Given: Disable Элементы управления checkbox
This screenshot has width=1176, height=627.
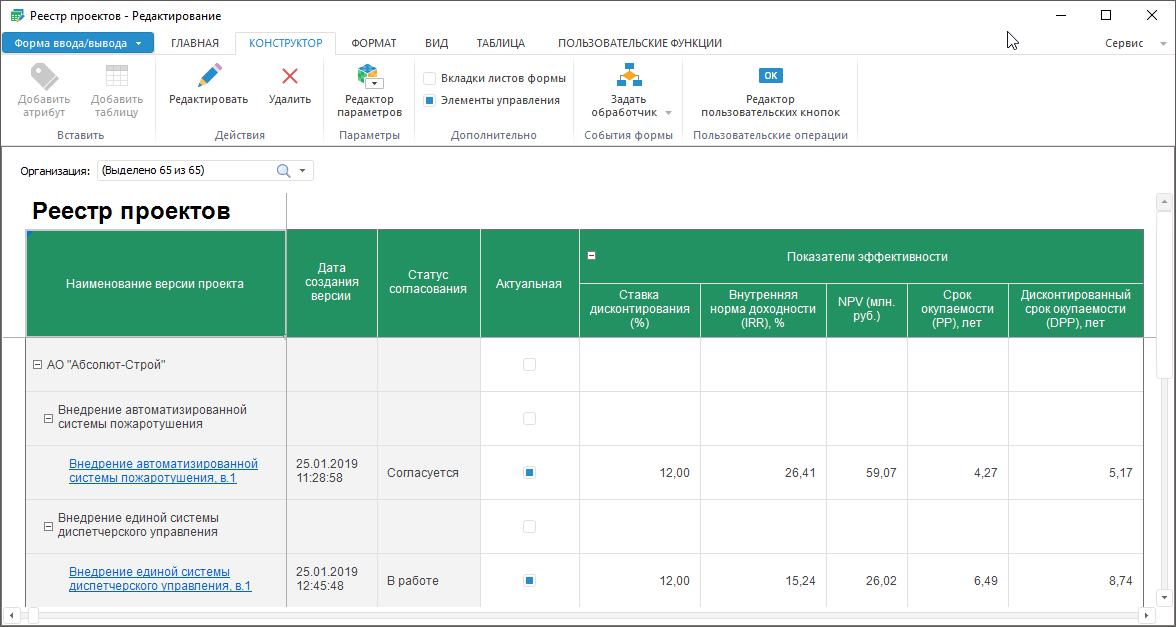Looking at the screenshot, I should (429, 100).
